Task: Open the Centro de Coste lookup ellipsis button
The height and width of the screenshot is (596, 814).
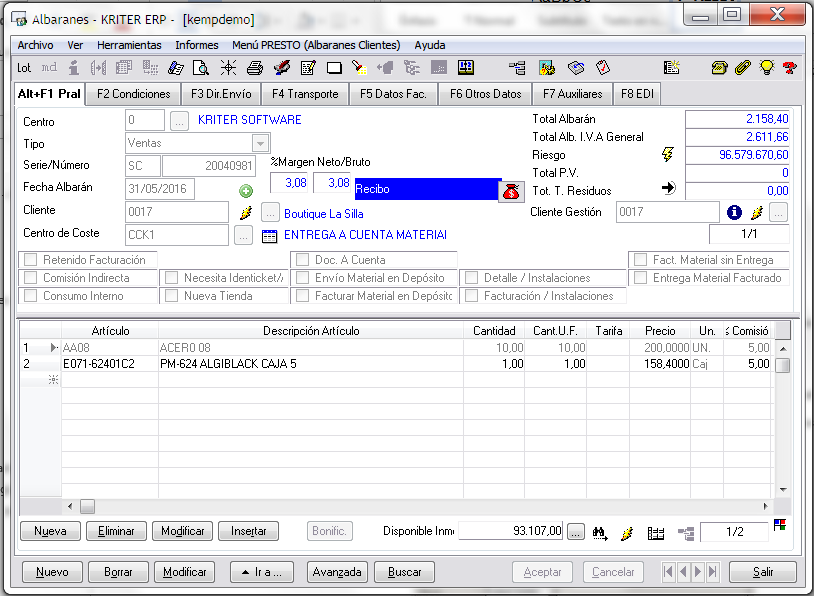Action: 243,235
